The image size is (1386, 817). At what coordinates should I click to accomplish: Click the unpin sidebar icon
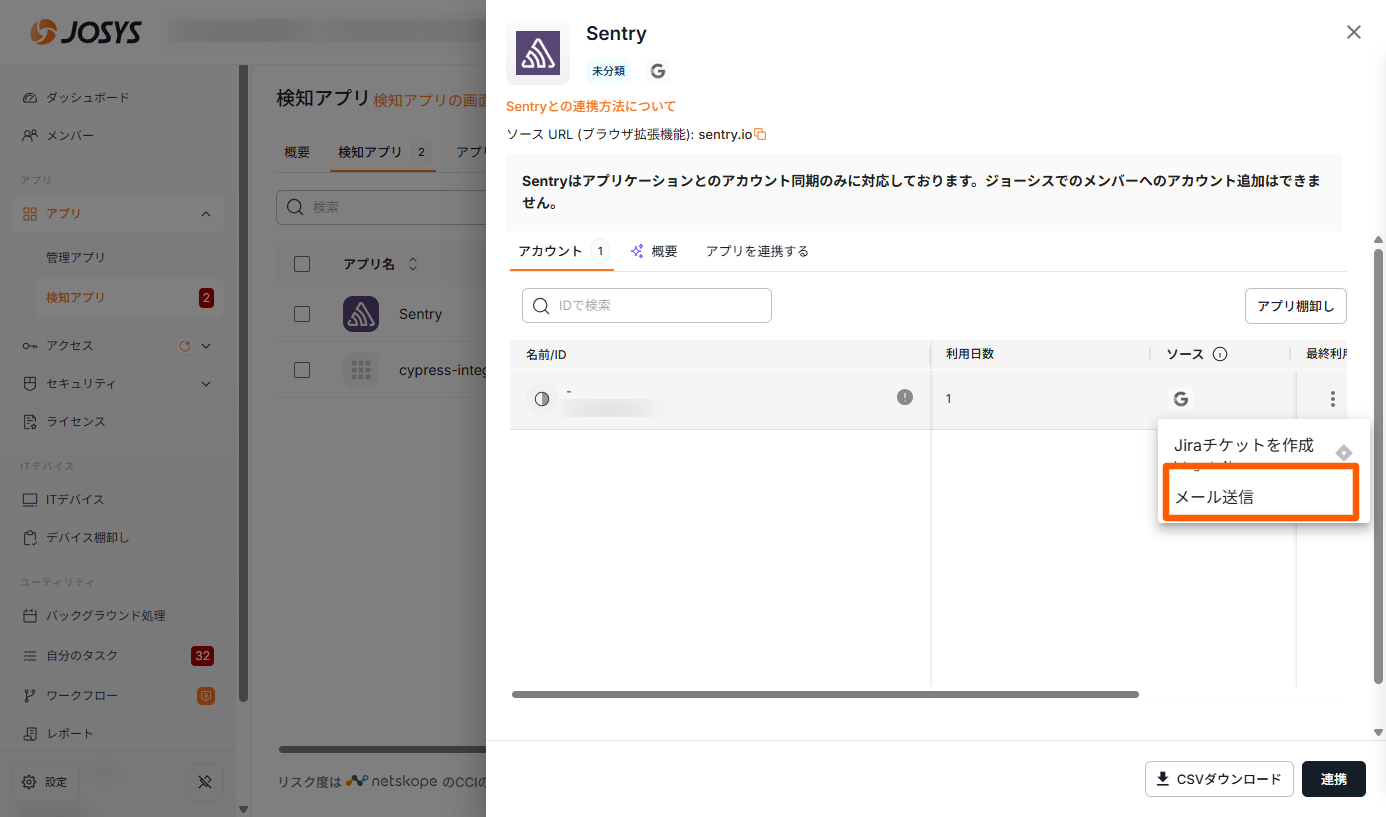pyautogui.click(x=205, y=782)
